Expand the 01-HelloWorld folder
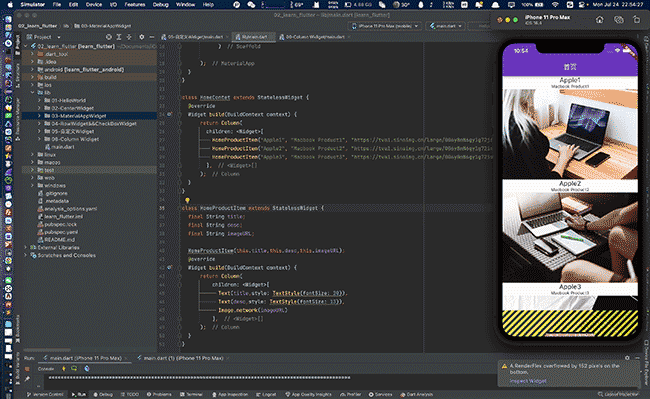Screen dimensions: 650x399 pos(39,100)
